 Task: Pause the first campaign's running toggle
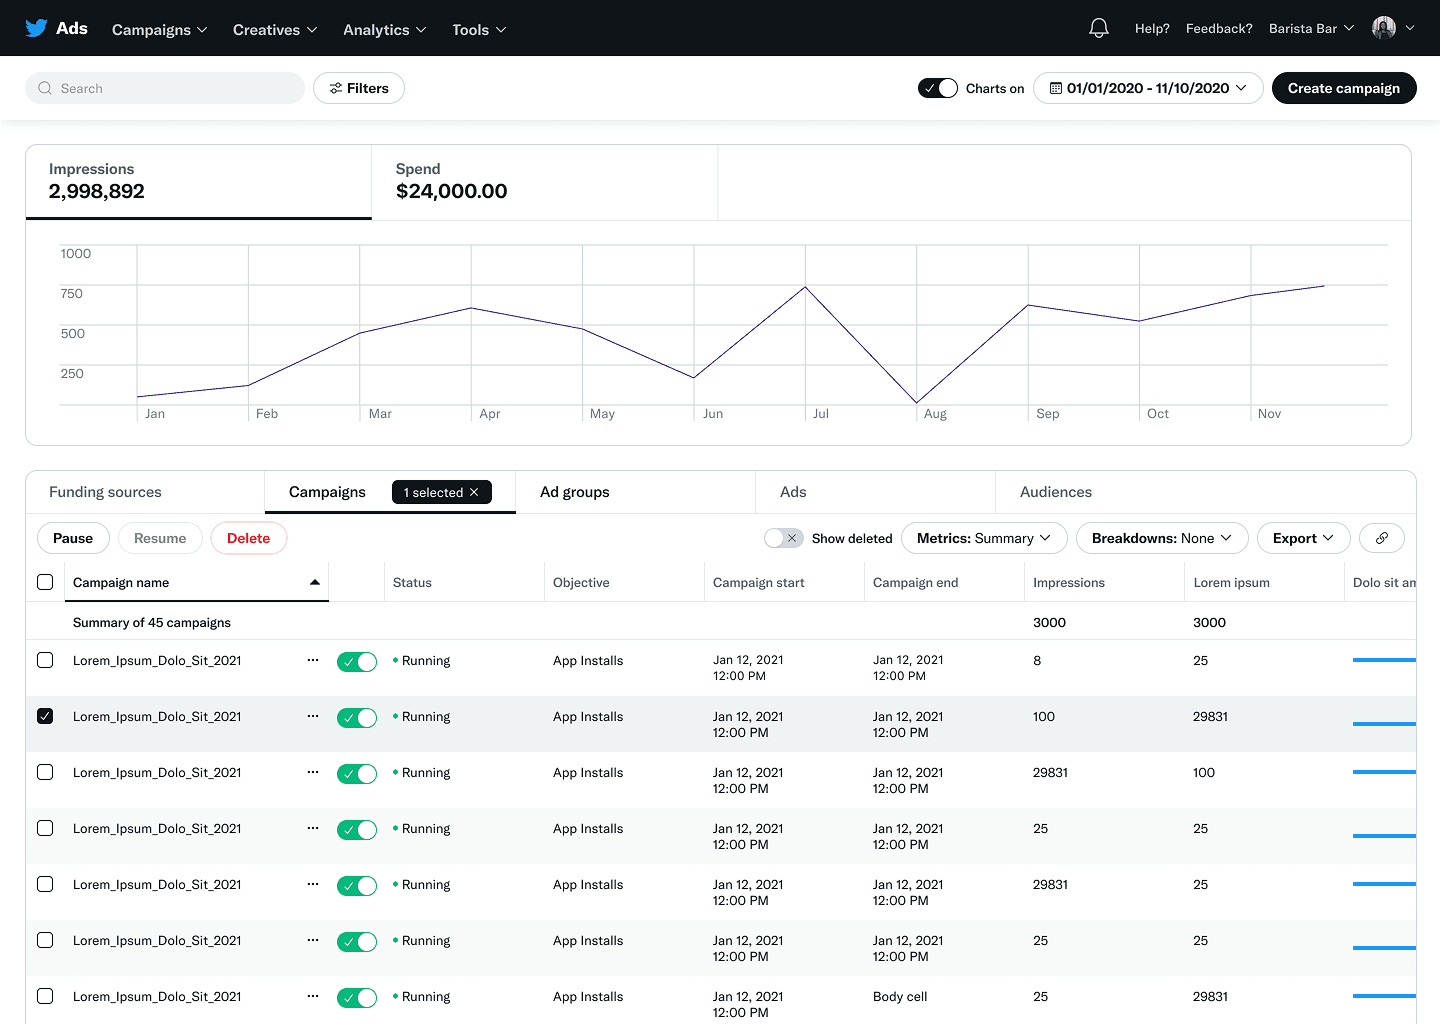tap(357, 661)
